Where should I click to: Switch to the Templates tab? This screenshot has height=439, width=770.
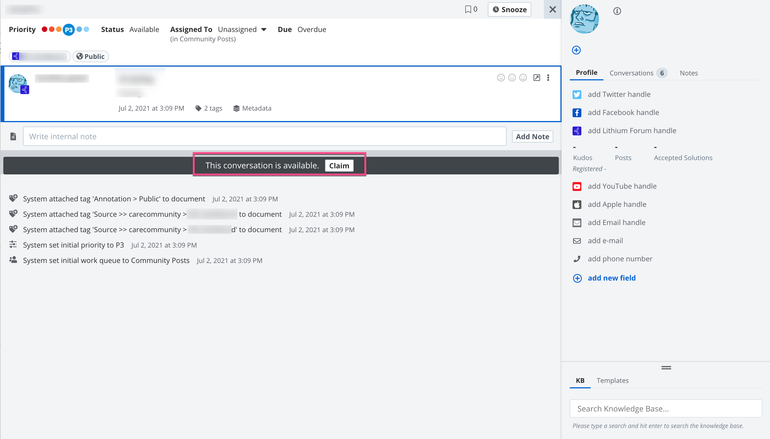click(612, 381)
